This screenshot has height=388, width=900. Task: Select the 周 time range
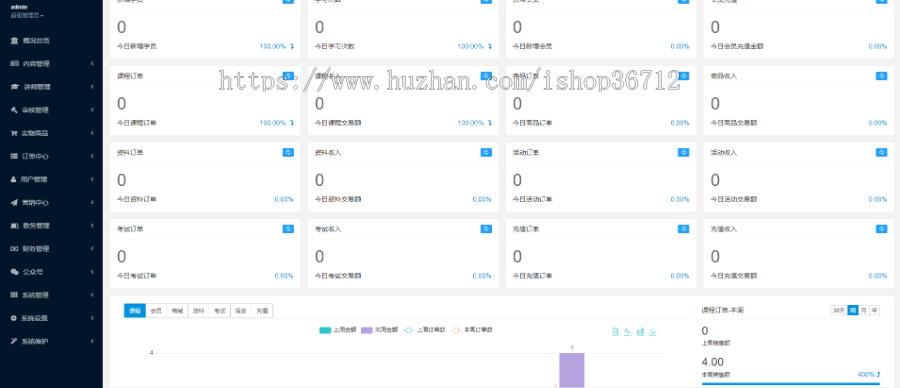(853, 310)
